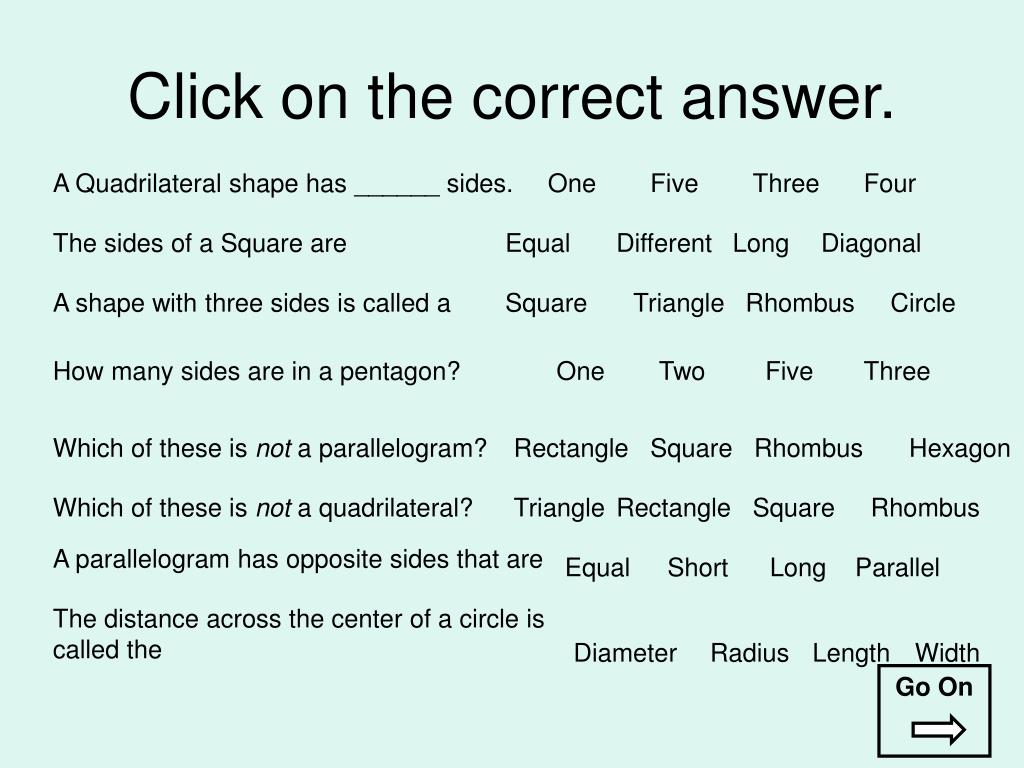The height and width of the screenshot is (768, 1024).
Task: Choose "One" in the quadrilateral sides row
Action: 571,184
